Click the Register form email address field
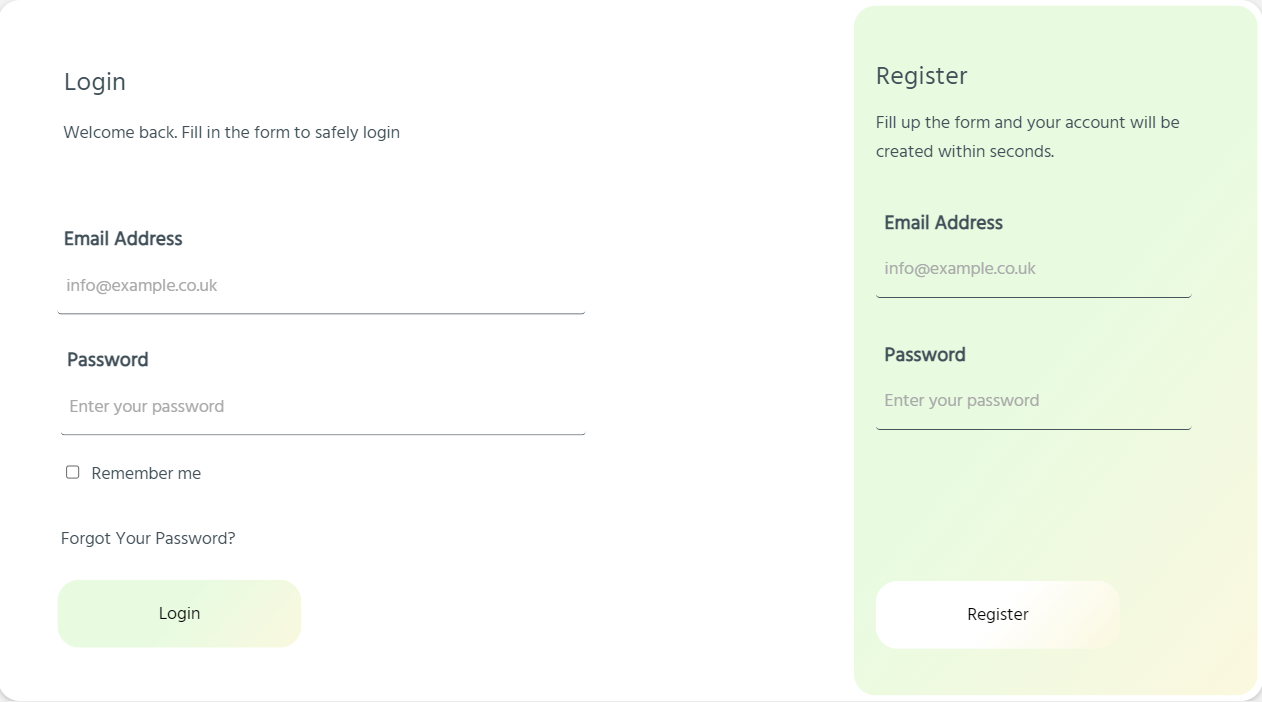Image resolution: width=1262 pixels, height=702 pixels. [x=1033, y=269]
